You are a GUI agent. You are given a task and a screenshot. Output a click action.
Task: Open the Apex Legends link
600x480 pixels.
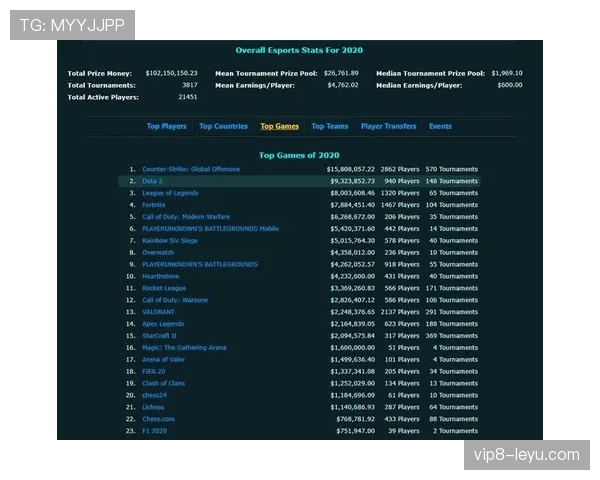pos(163,324)
